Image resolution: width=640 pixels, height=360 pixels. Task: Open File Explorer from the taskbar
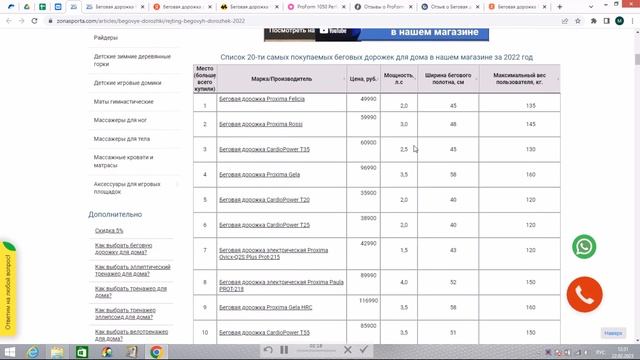[x=57, y=352]
